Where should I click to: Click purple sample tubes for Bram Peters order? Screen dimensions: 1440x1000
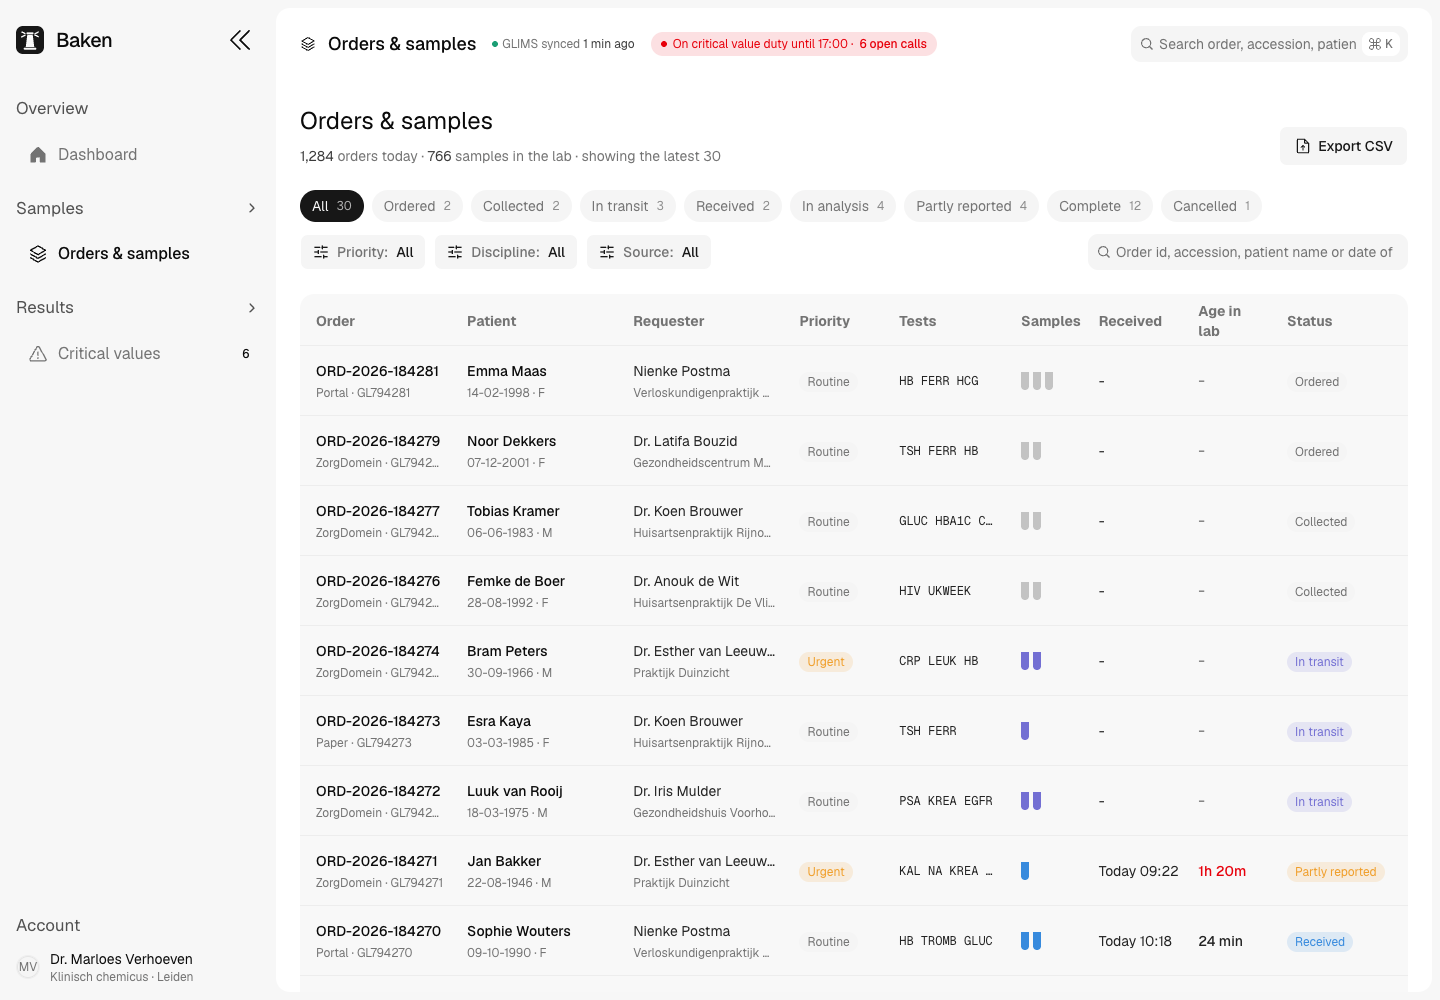click(x=1031, y=661)
